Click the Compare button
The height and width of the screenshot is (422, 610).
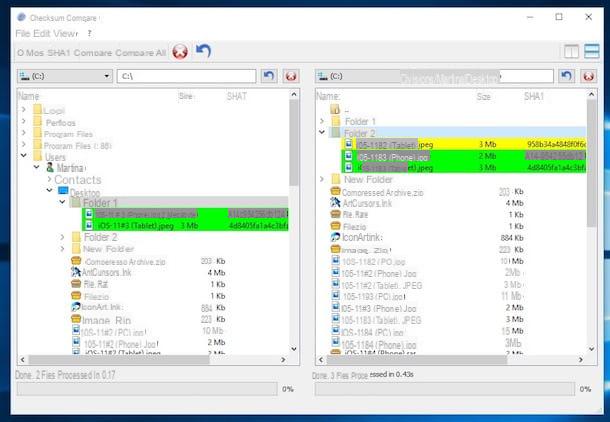(93, 53)
